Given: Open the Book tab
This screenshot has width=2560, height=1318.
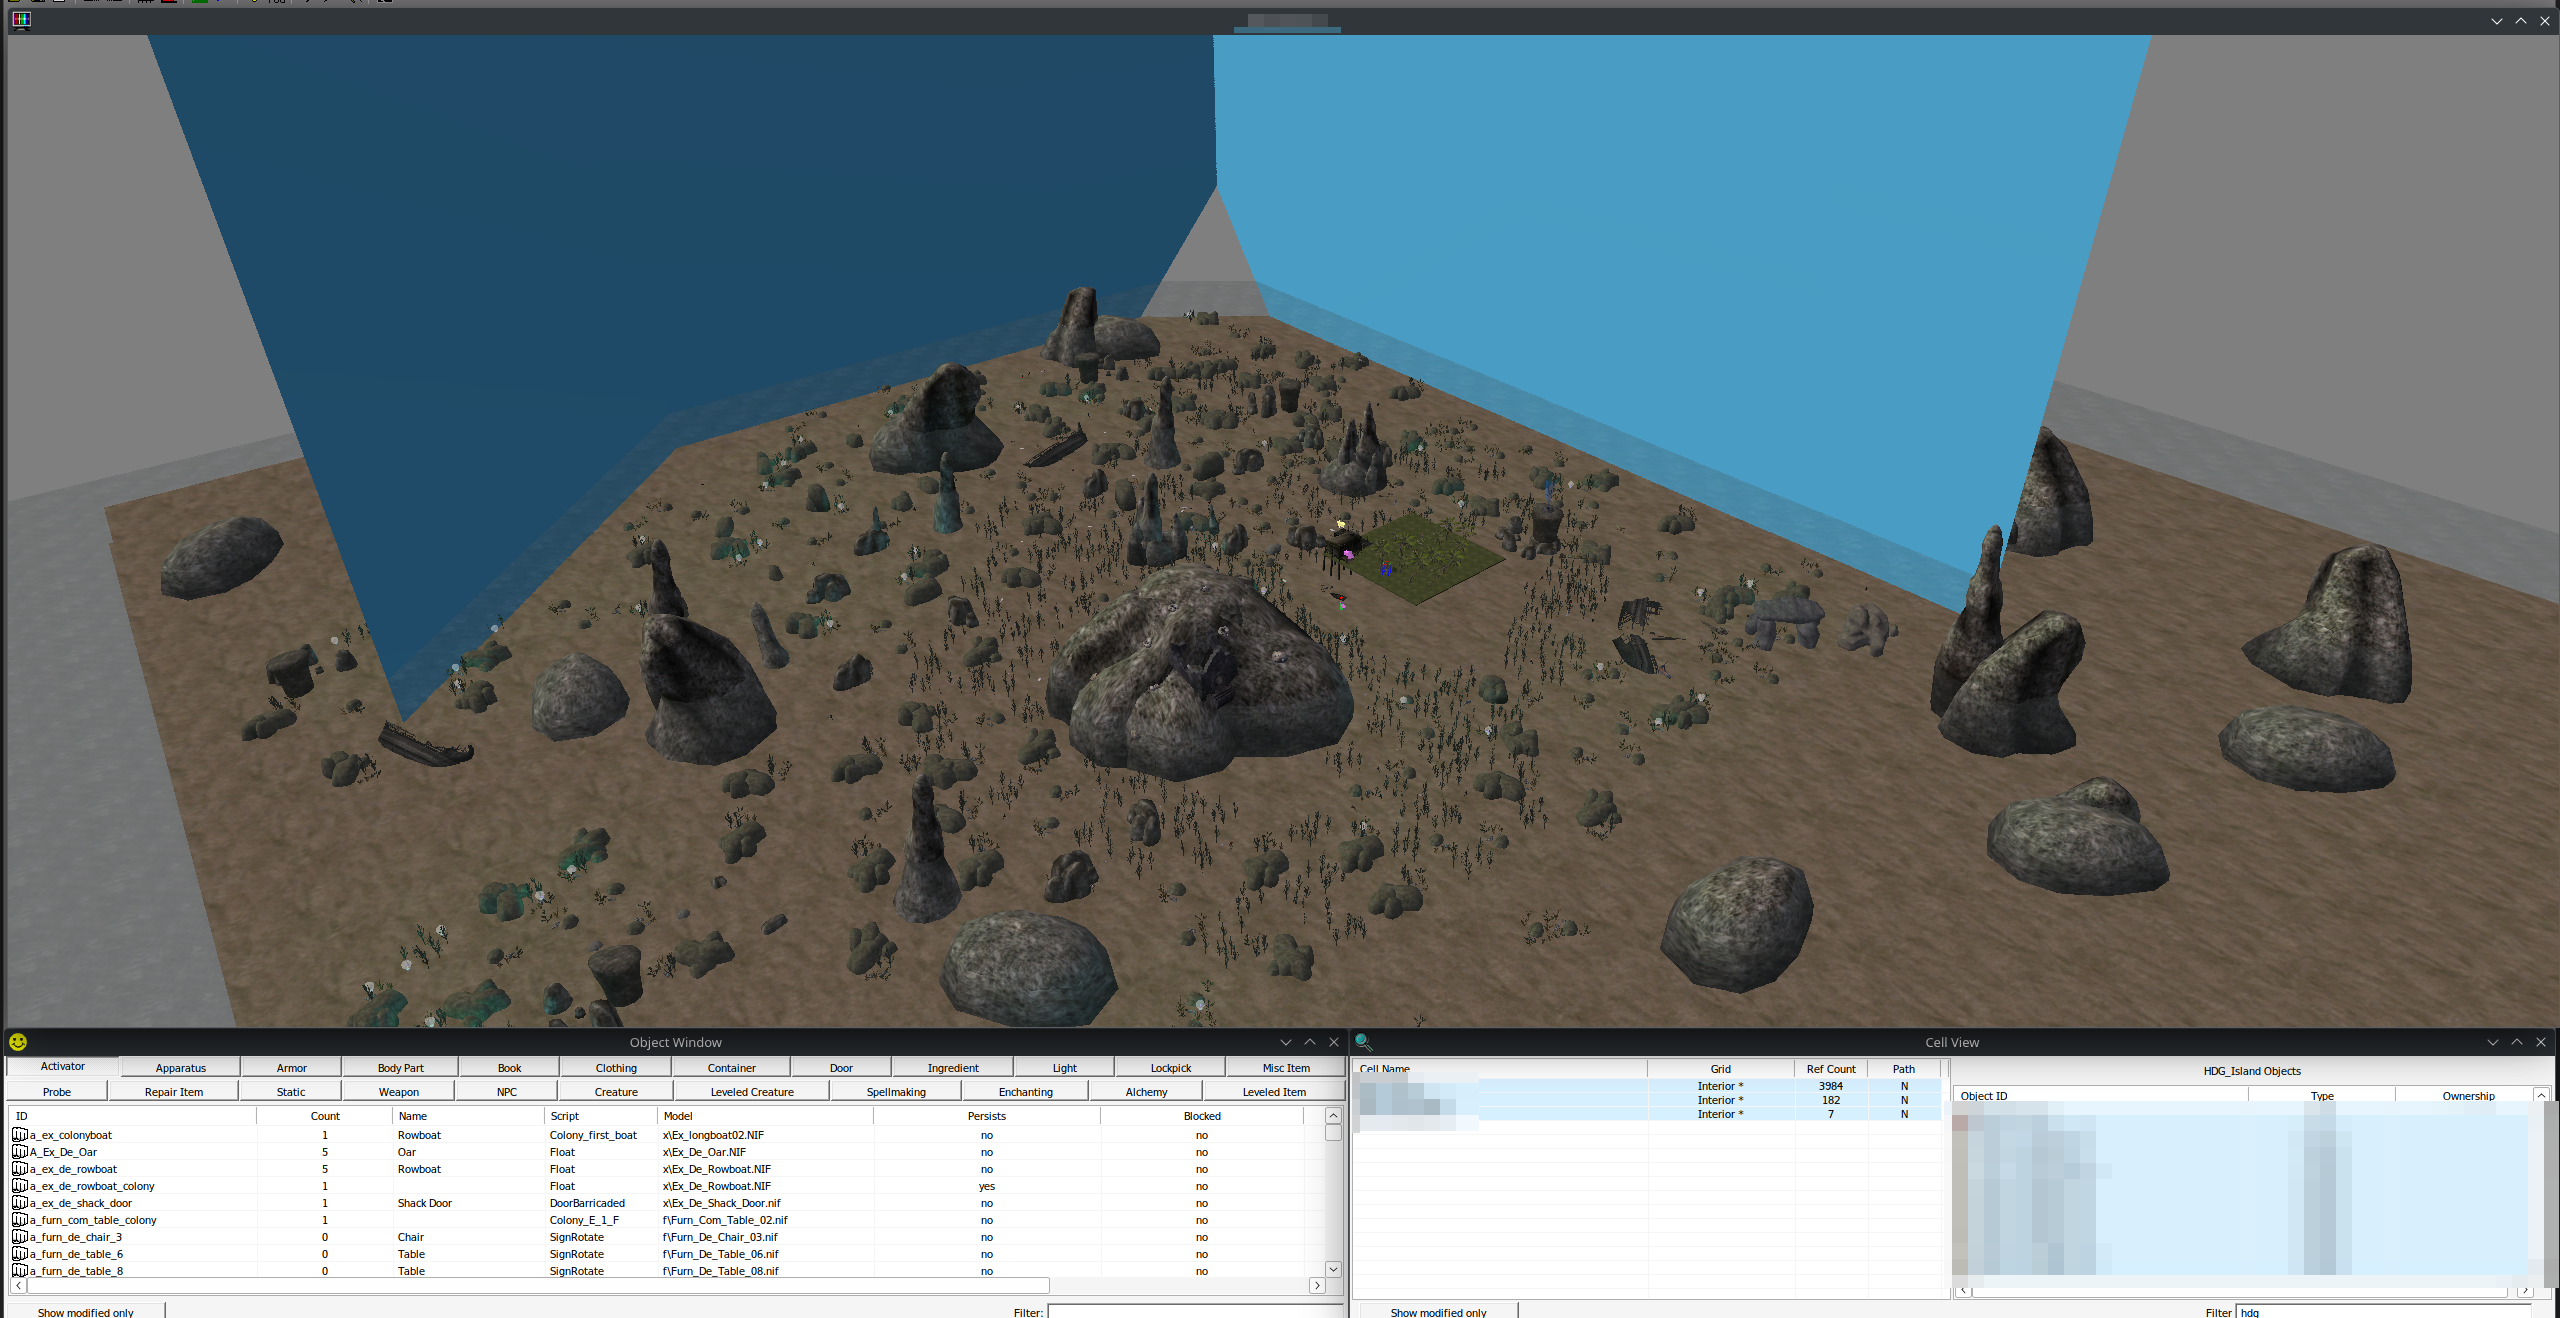Looking at the screenshot, I should click(509, 1068).
